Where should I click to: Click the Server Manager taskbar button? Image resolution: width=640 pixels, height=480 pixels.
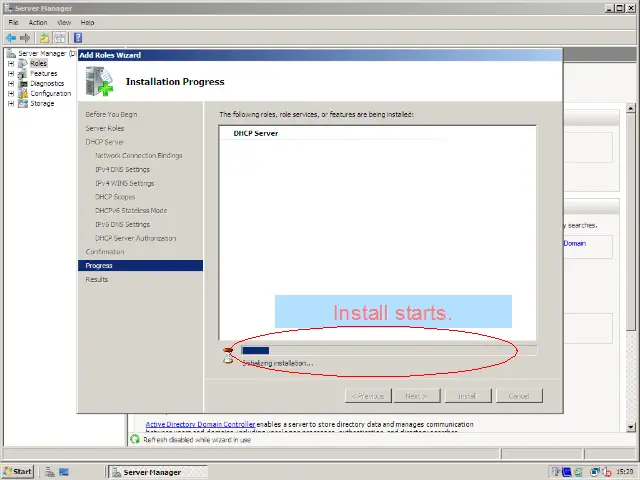click(158, 472)
